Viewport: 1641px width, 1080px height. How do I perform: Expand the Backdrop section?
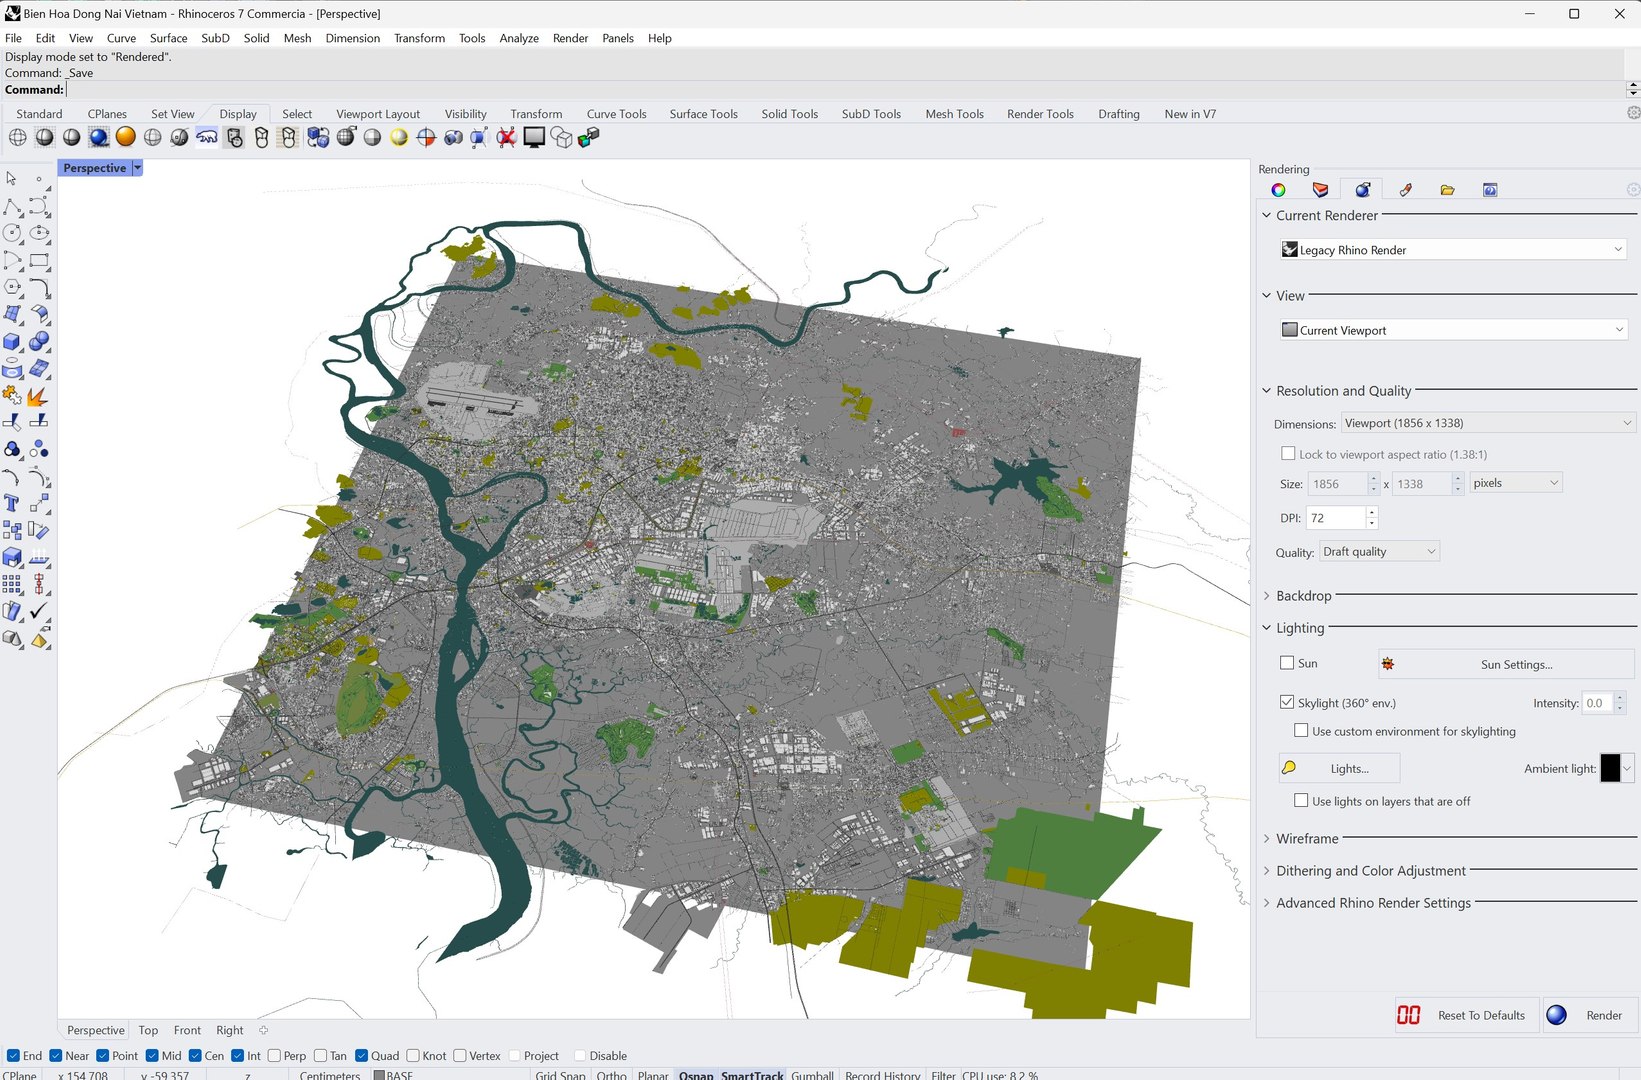point(1304,596)
